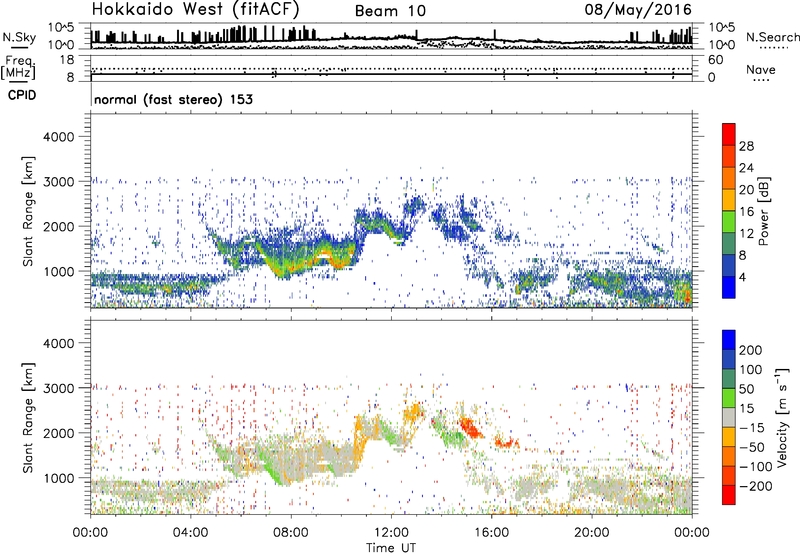Viewport: 800px width, 554px height.
Task: Click the '60' Nave axis tick label
Action: tap(716, 60)
